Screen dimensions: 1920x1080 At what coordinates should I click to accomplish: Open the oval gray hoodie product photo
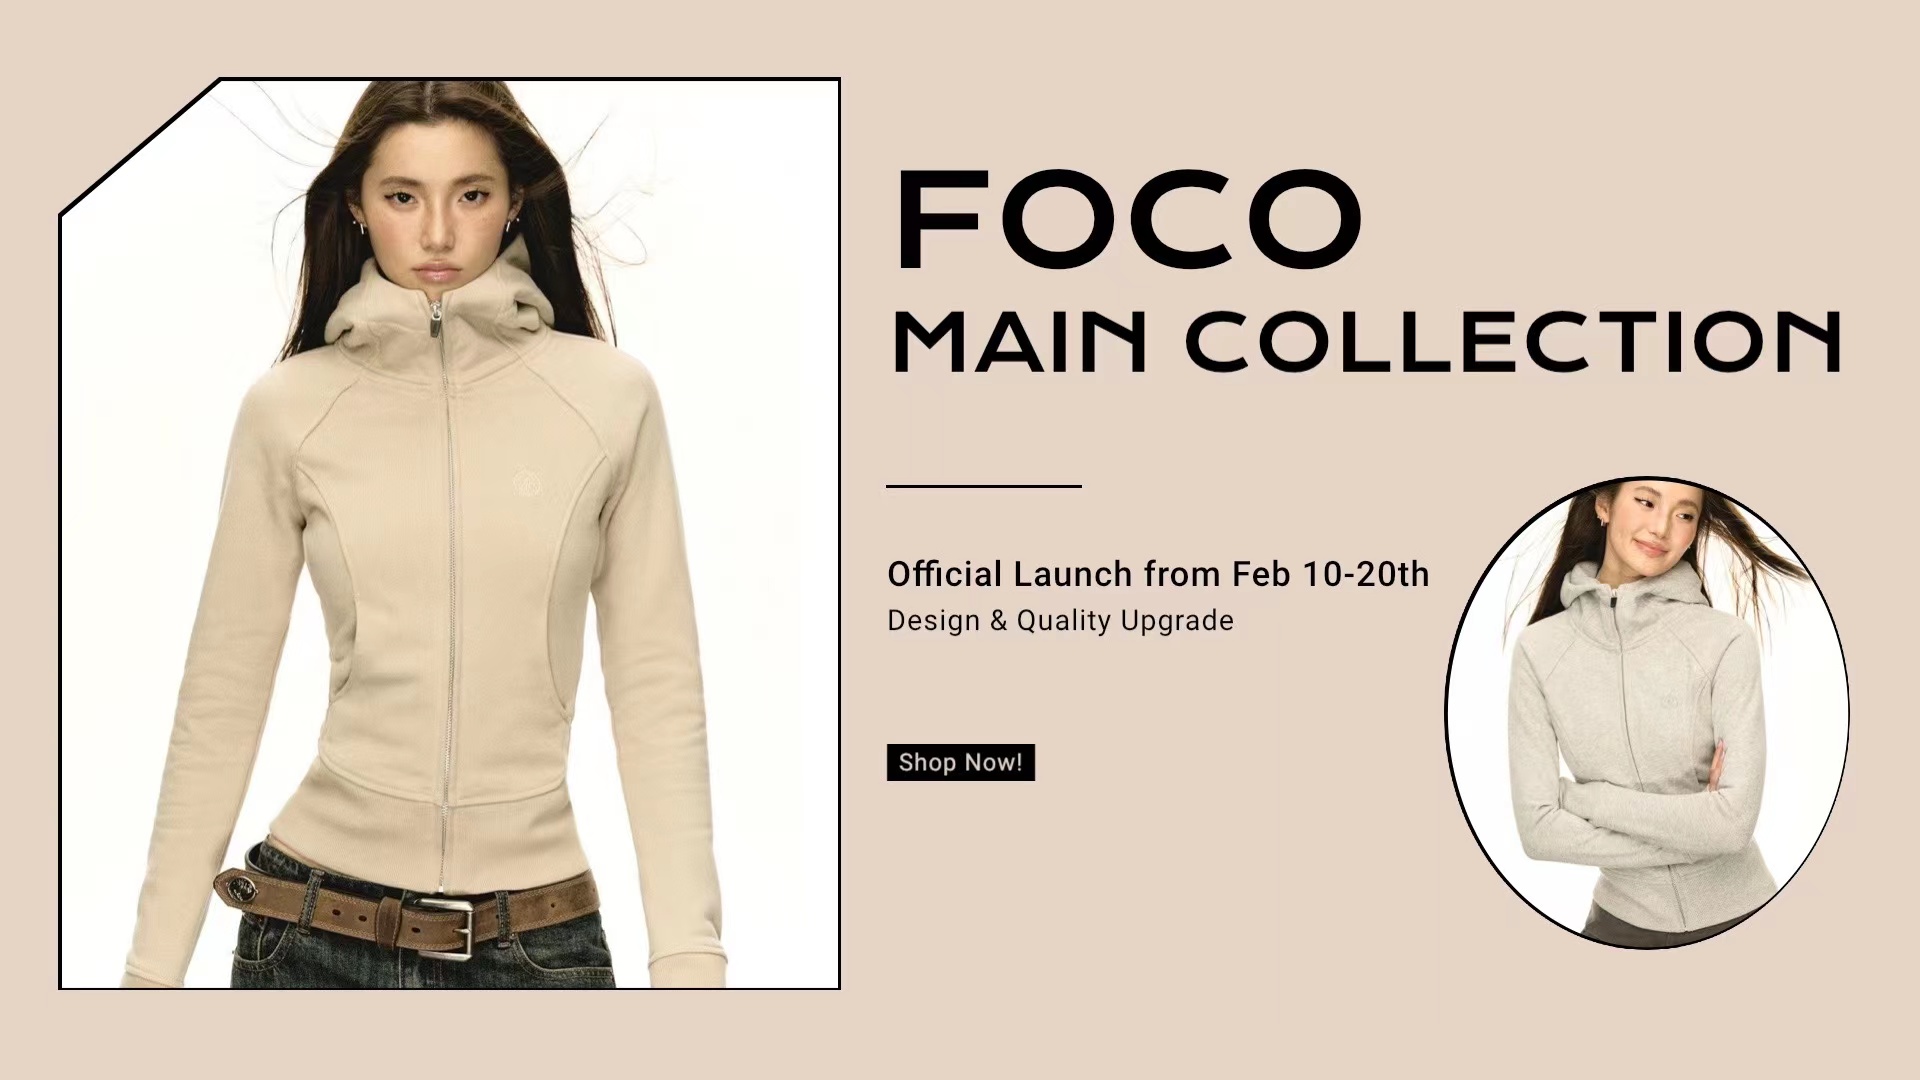(1647, 712)
